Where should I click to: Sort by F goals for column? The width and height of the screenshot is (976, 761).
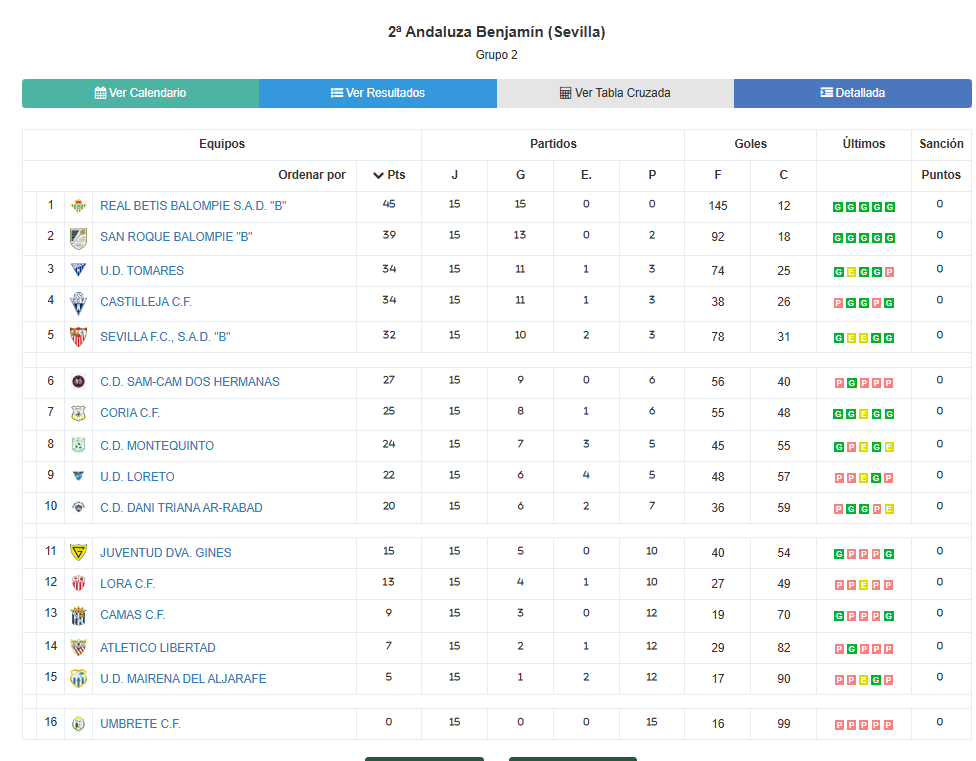click(x=718, y=175)
